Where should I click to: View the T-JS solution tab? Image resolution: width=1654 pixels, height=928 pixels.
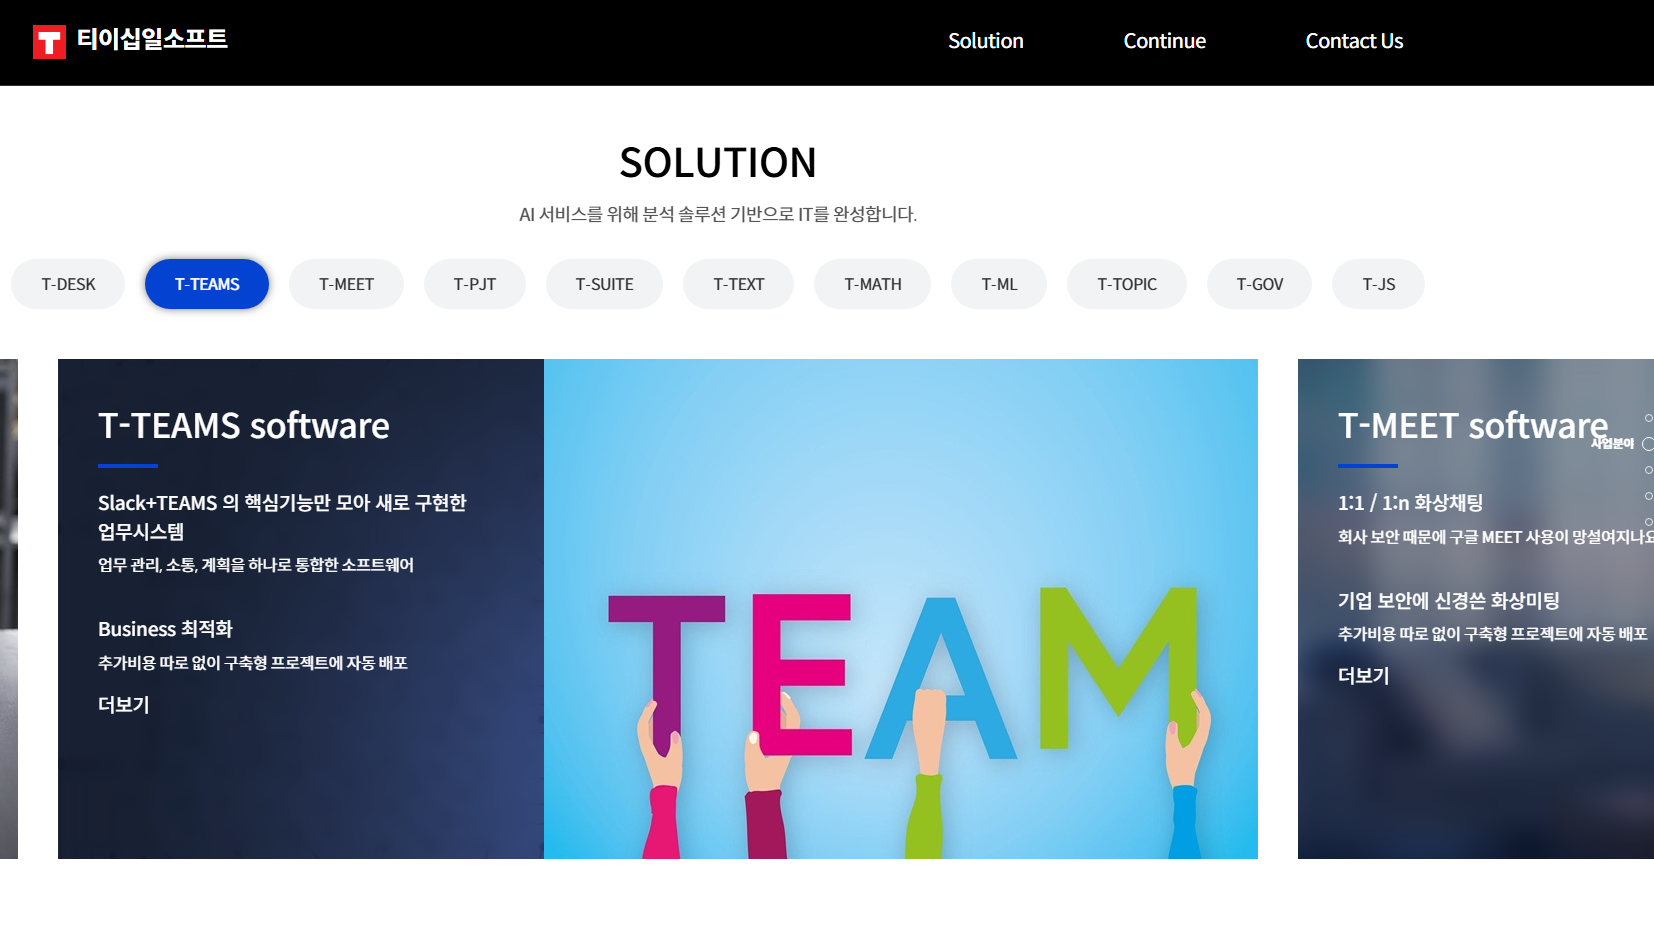pos(1378,284)
